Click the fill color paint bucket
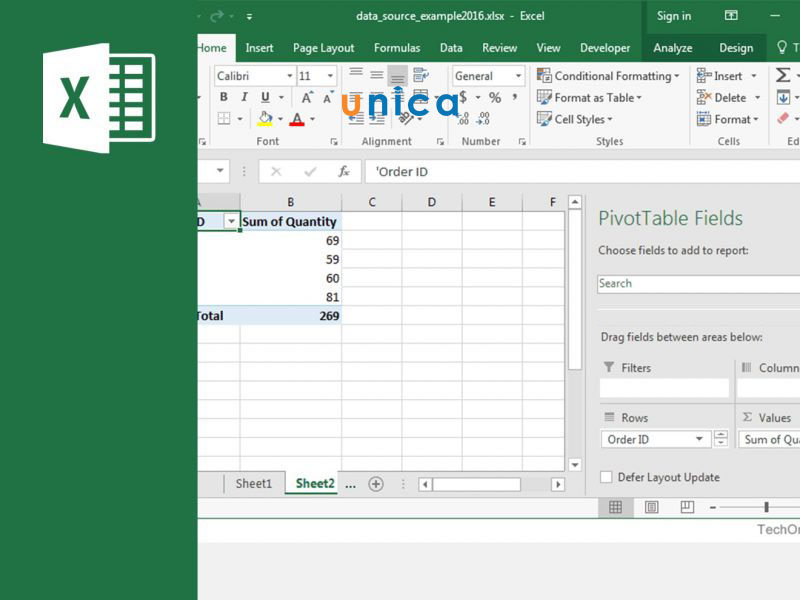Viewport: 800px width, 600px height. [264, 119]
